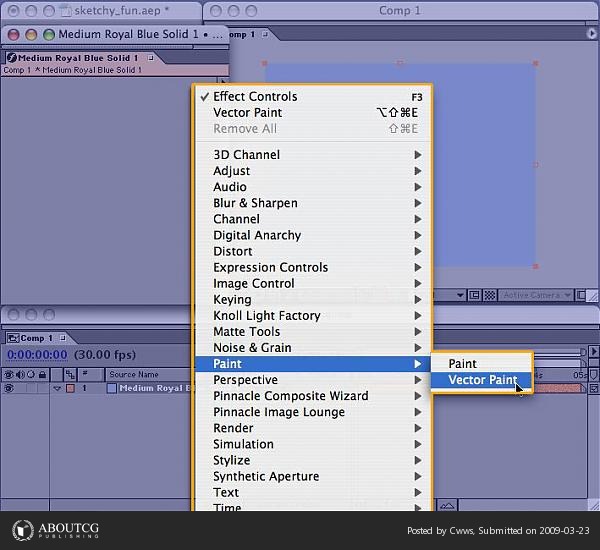Select the highlighted Paint category menu item
The image size is (600, 550).
(x=313, y=364)
